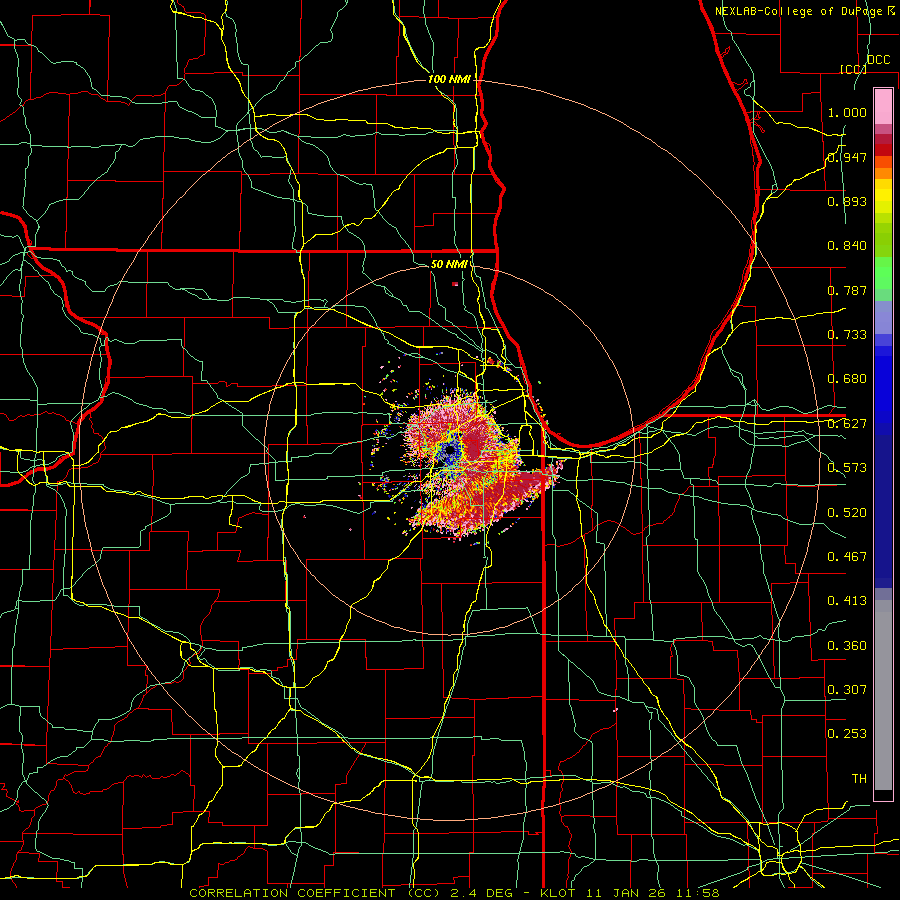Select the 0.627 legend value
Screen dimensions: 900x900
pos(847,424)
